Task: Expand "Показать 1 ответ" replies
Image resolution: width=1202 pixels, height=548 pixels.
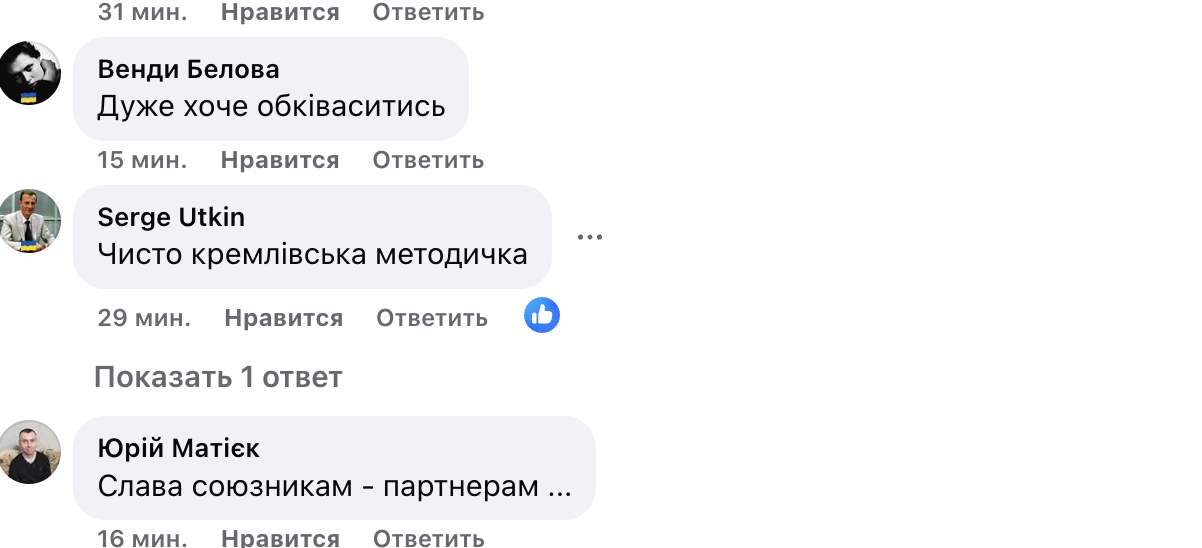Action: pyautogui.click(x=218, y=377)
